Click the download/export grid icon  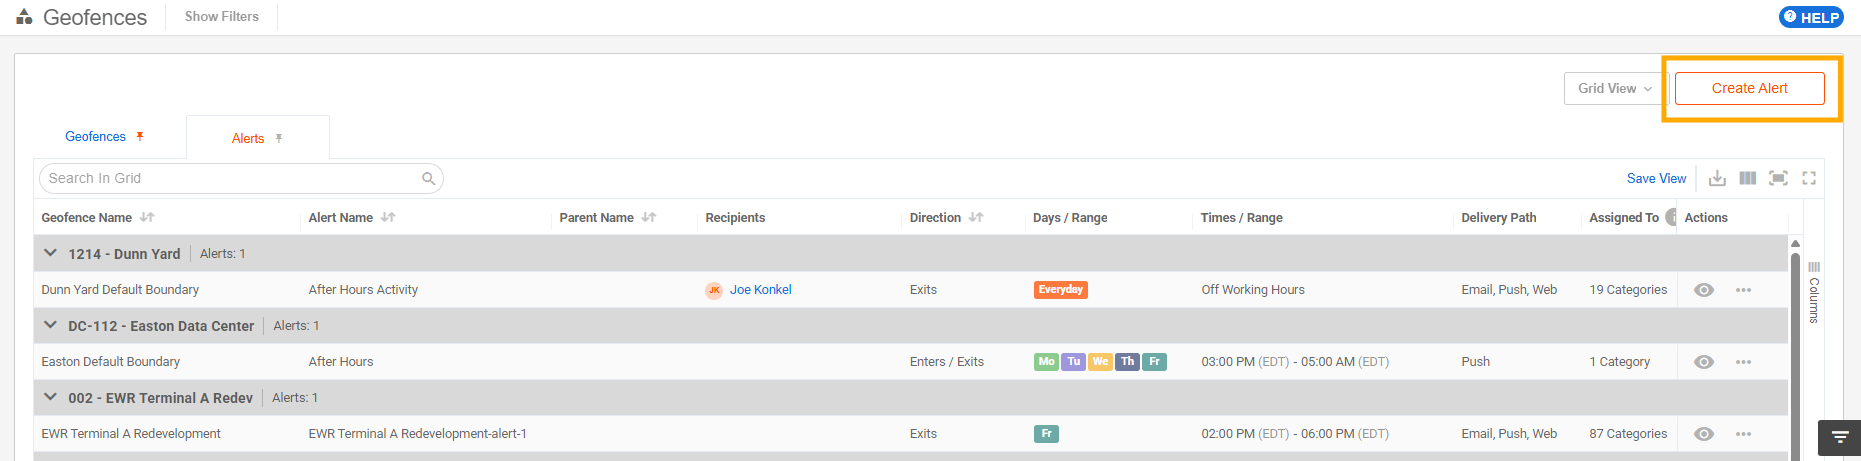1717,178
